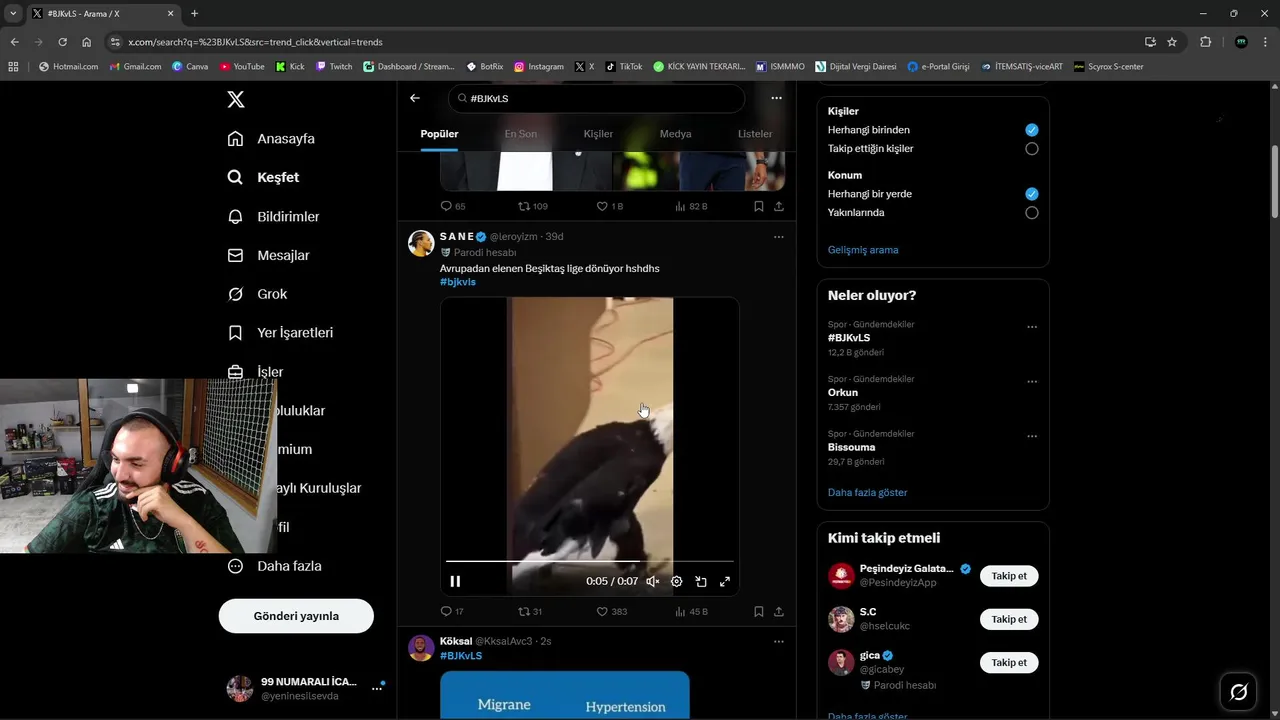Open YouTube bookmark in bookmarks bar
Viewport: 1280px width, 720px height.
(242, 66)
